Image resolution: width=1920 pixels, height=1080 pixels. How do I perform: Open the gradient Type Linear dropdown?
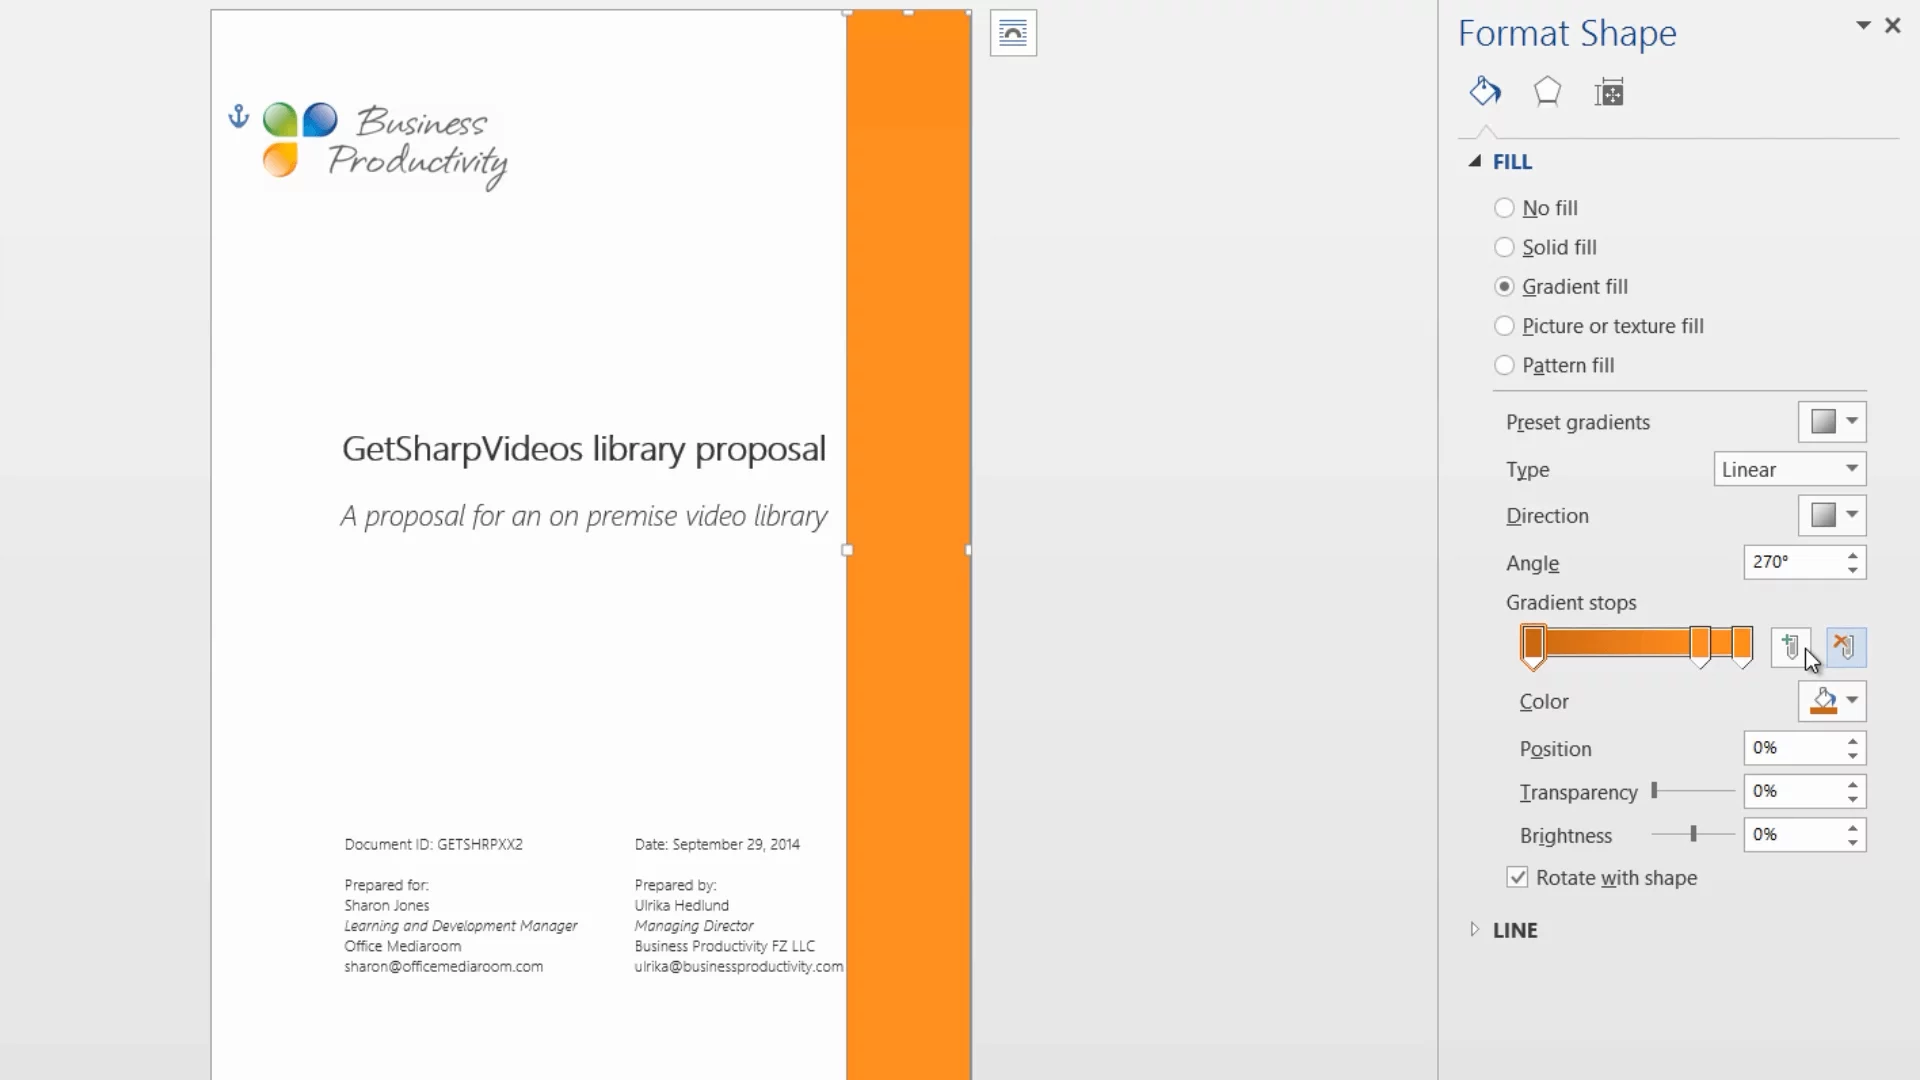click(1789, 469)
